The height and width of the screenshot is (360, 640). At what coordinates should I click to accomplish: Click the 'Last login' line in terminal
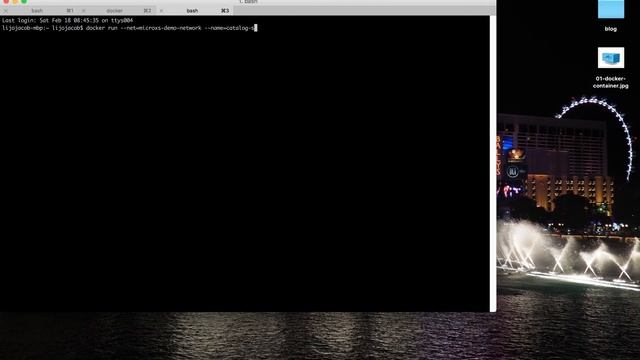point(67,20)
